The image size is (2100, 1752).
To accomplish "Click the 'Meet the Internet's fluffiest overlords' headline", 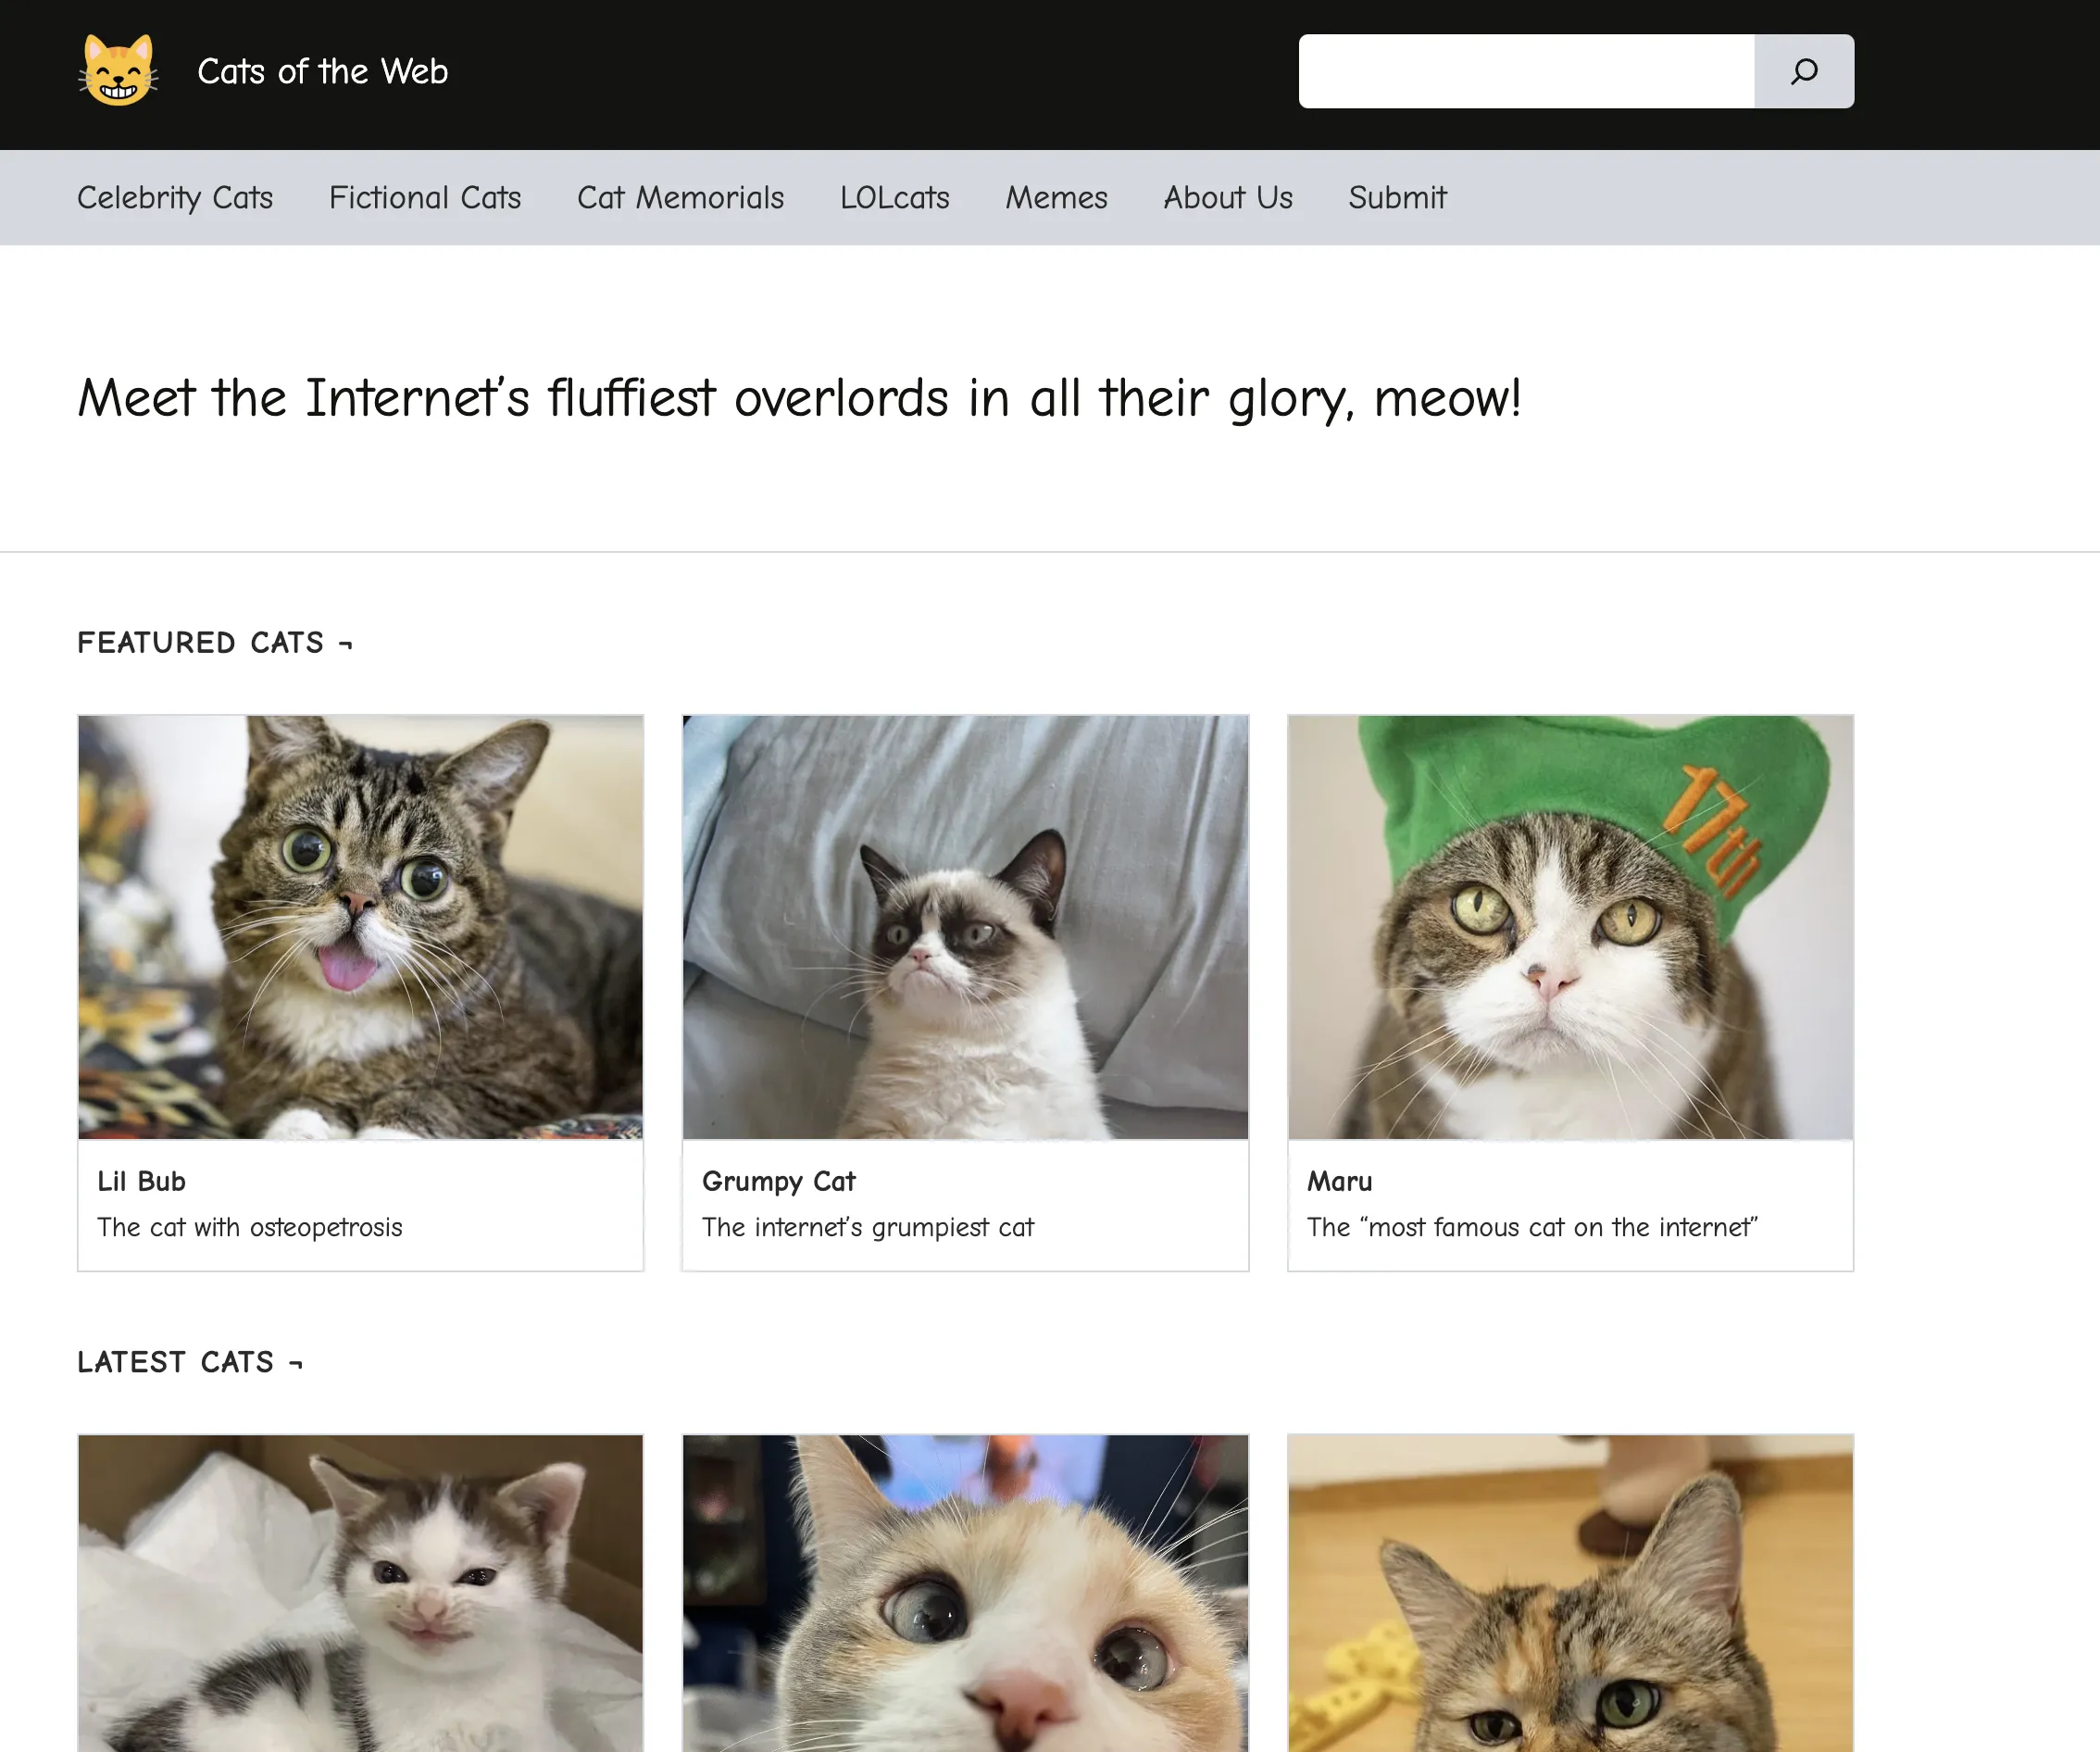I will [x=799, y=398].
